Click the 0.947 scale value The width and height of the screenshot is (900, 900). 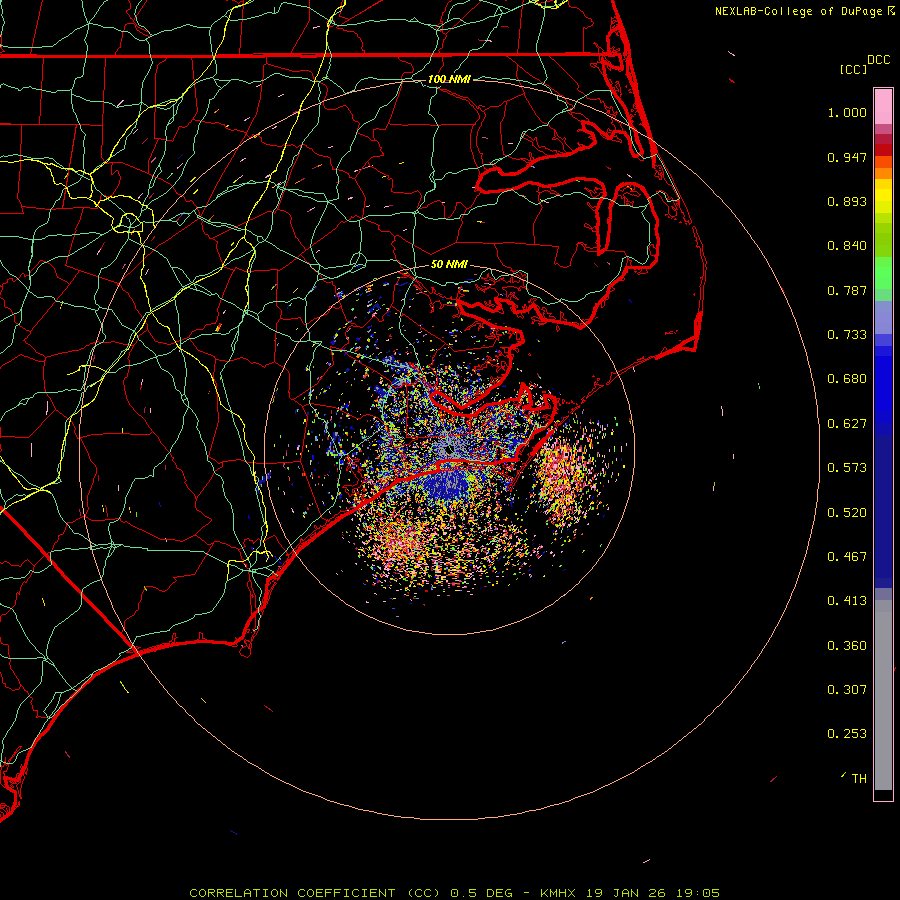[847, 157]
